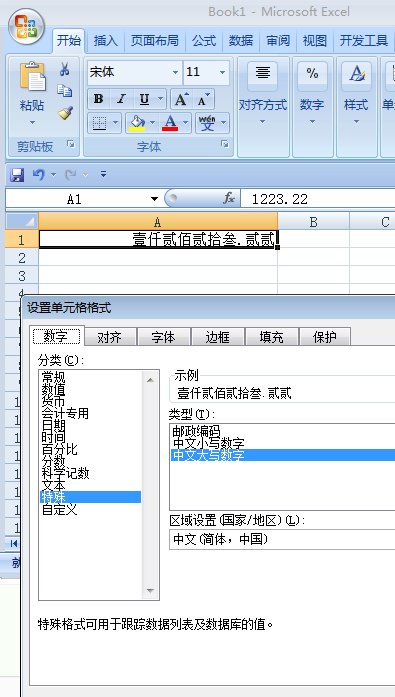Open the 视图 ribbon tab
Image resolution: width=395 pixels, height=697 pixels.
point(315,41)
